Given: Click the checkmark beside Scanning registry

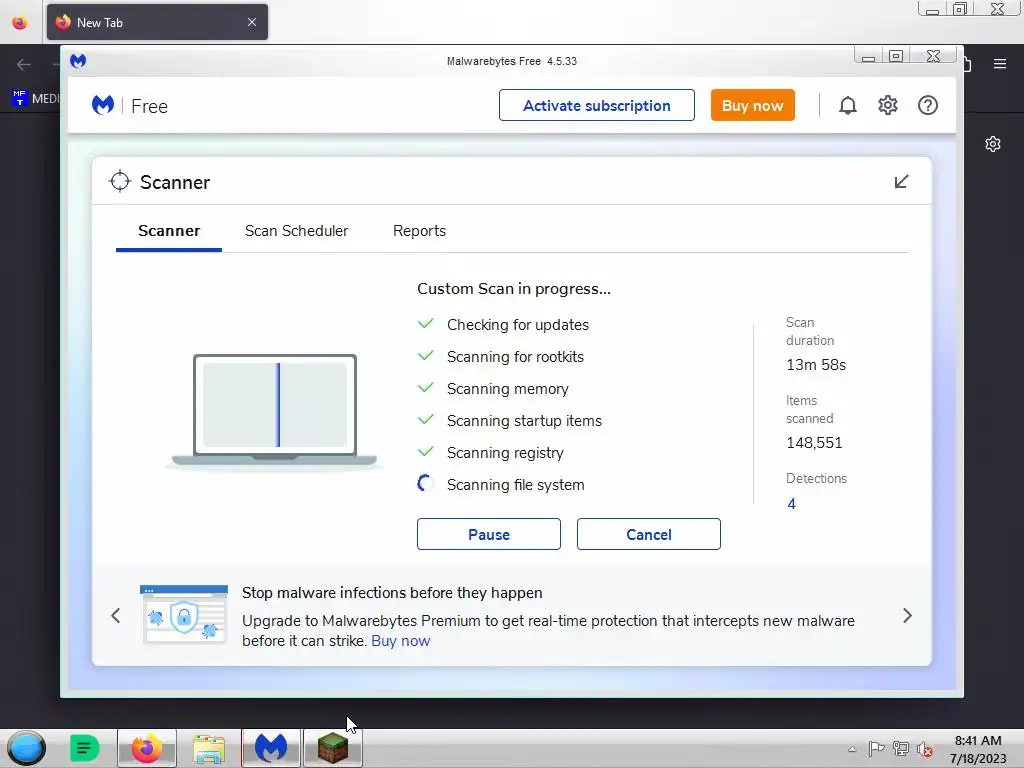Looking at the screenshot, I should (x=426, y=452).
